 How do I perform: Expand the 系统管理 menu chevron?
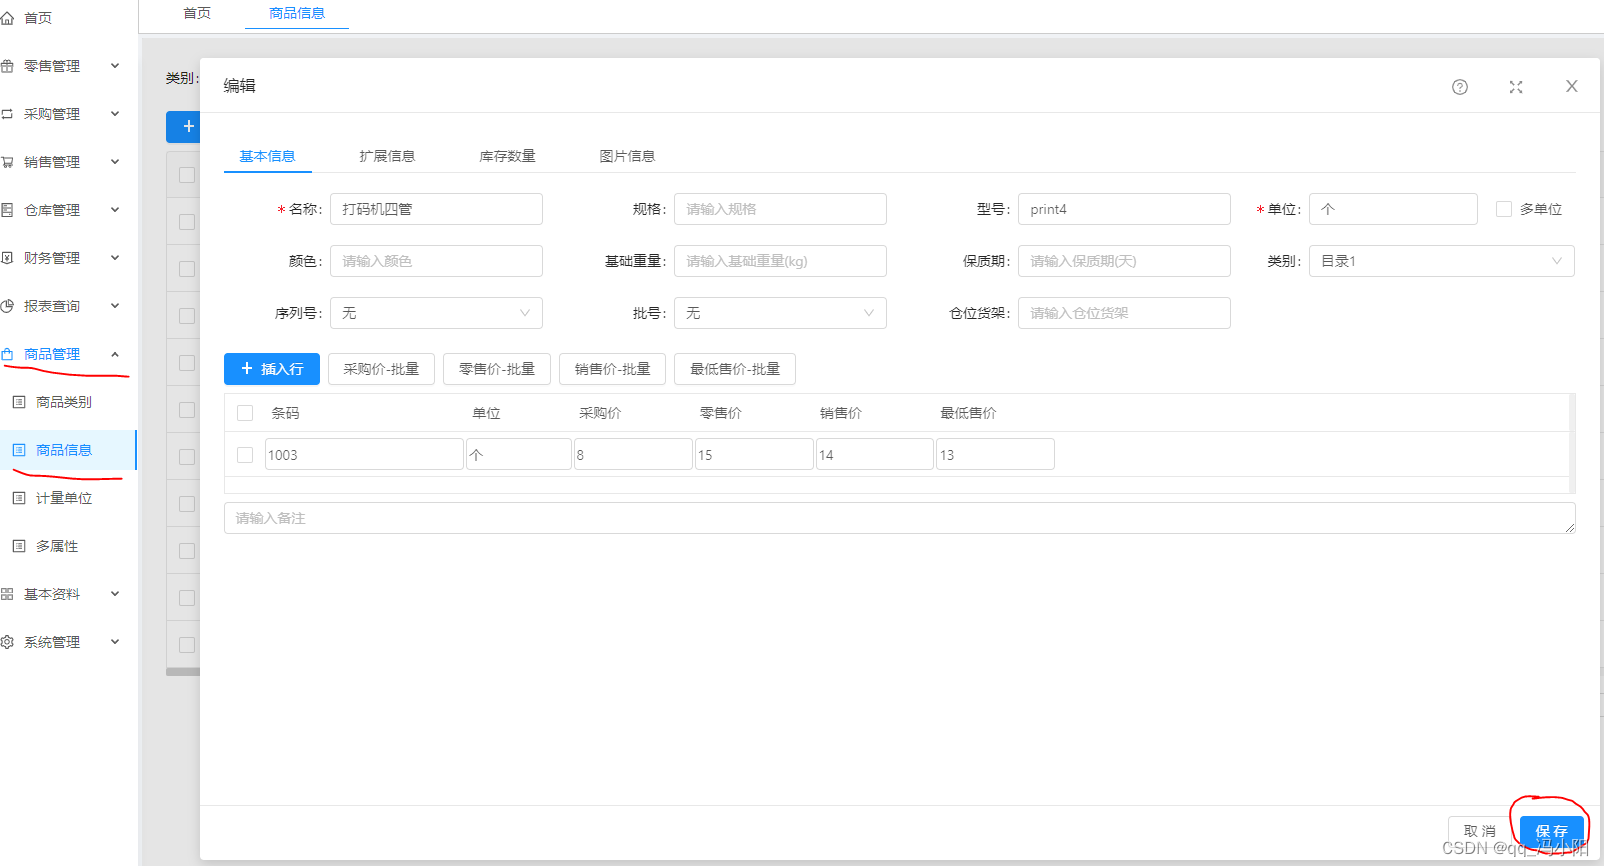click(115, 642)
